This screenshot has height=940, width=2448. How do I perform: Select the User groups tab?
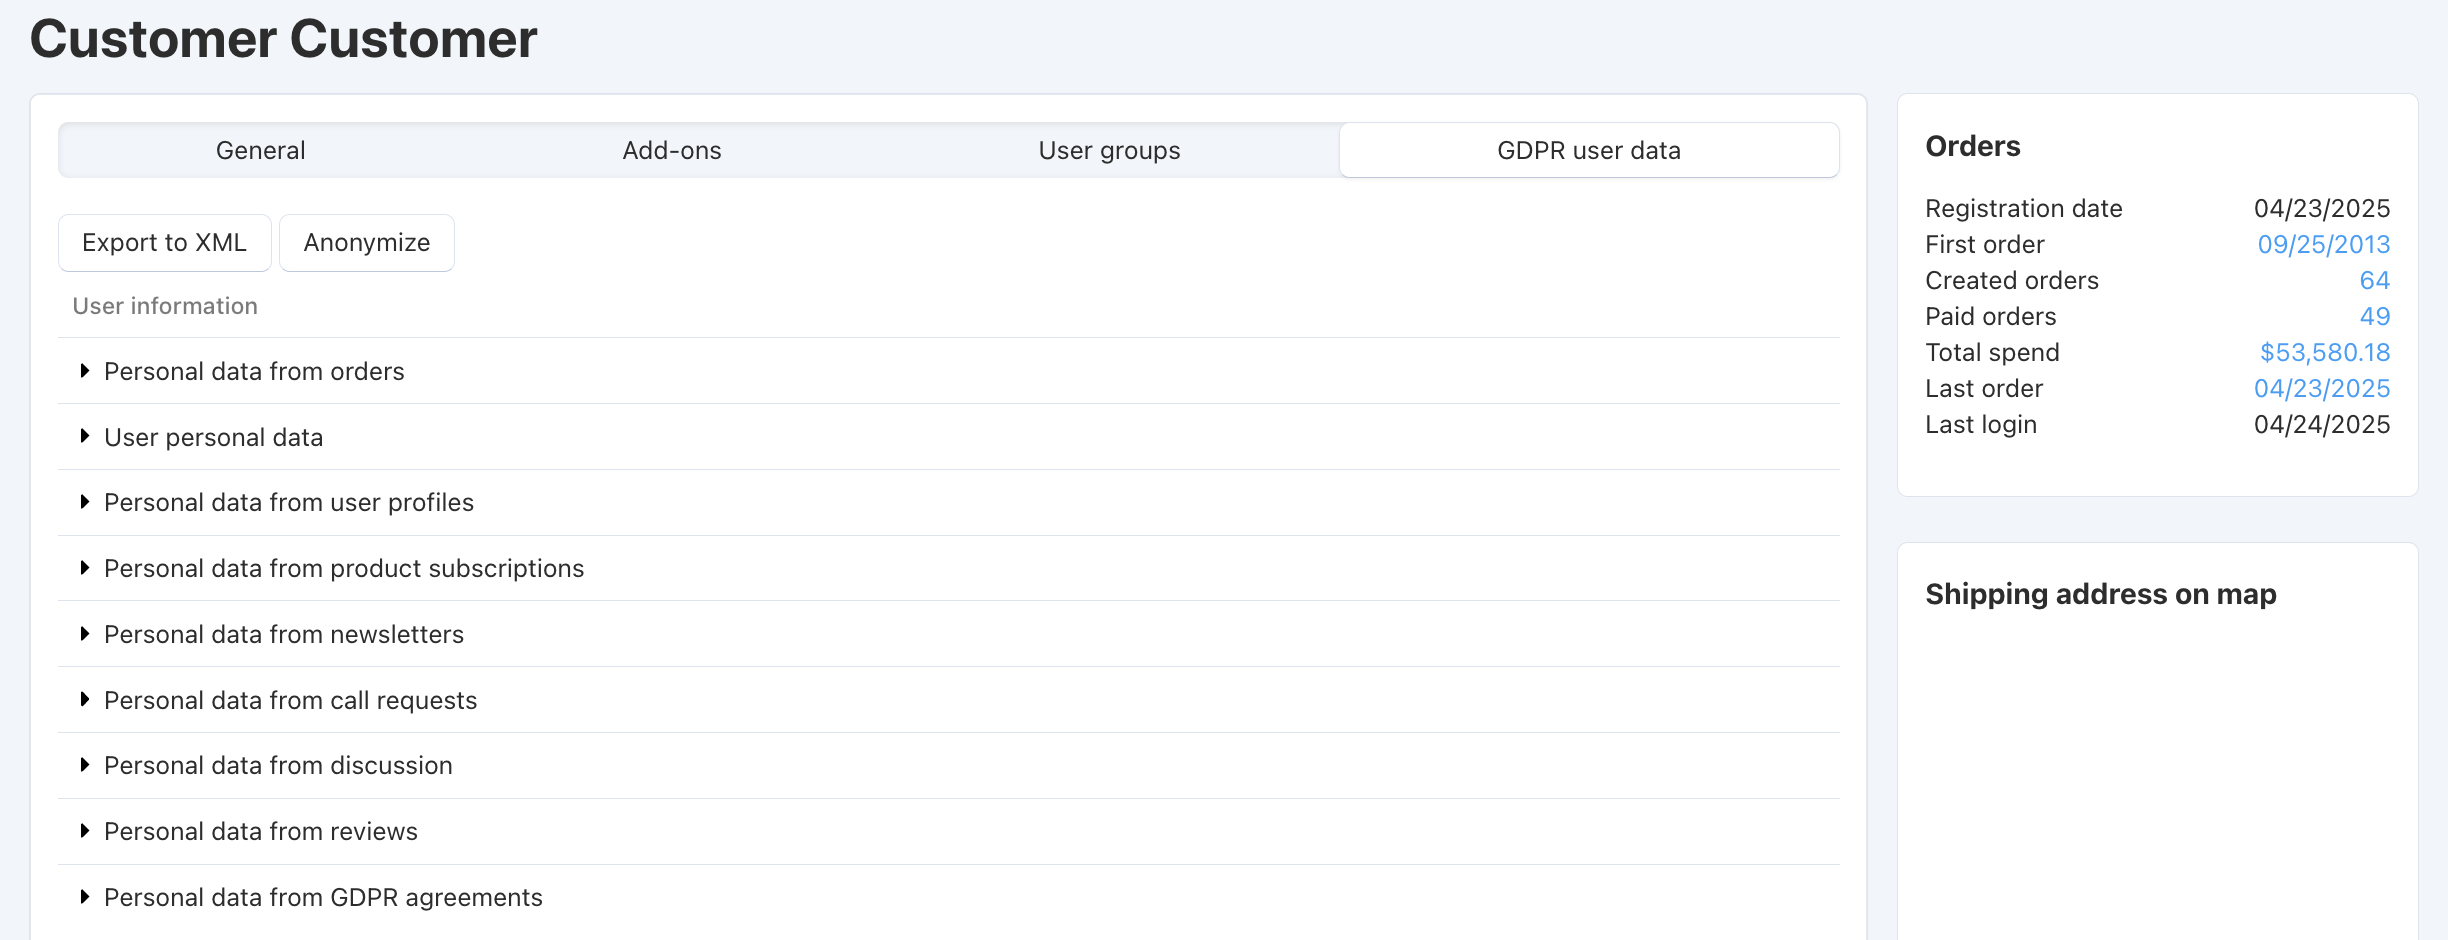(1109, 150)
